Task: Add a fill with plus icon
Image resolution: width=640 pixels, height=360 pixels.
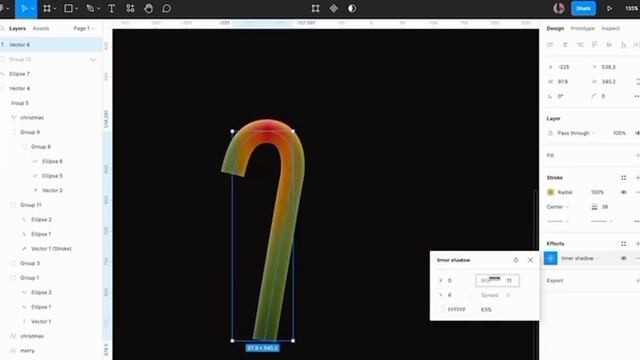Action: point(637,156)
